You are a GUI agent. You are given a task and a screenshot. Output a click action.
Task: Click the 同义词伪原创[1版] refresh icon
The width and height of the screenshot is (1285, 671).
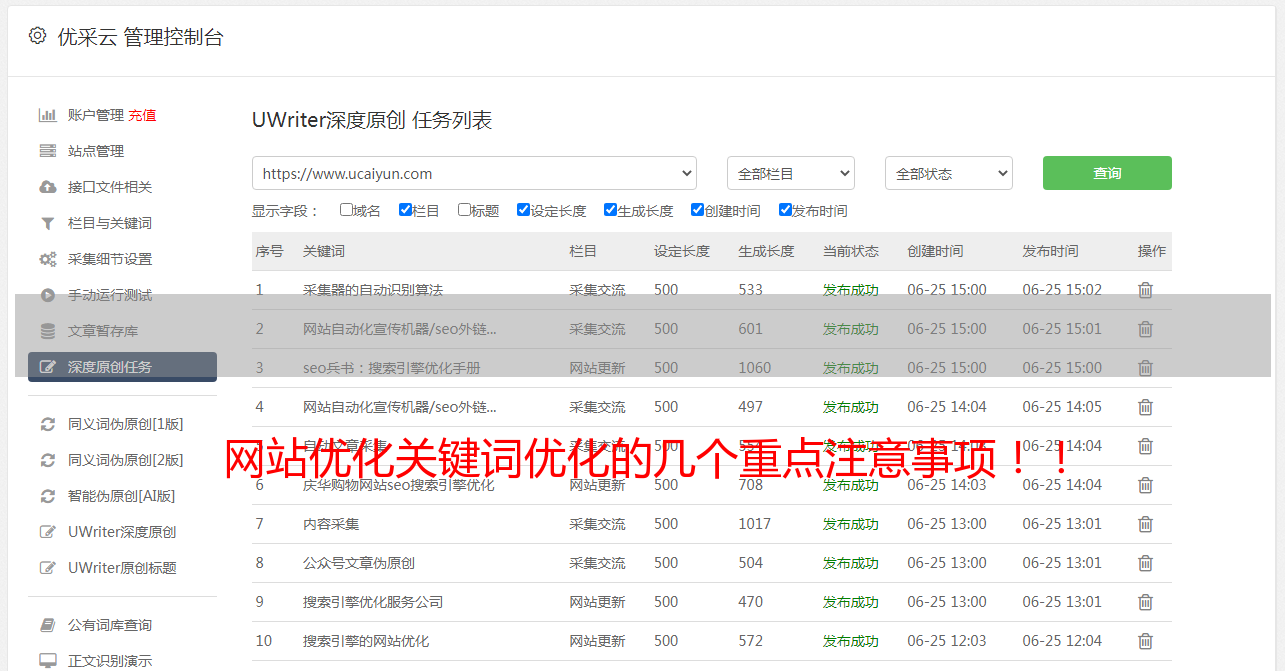47,424
